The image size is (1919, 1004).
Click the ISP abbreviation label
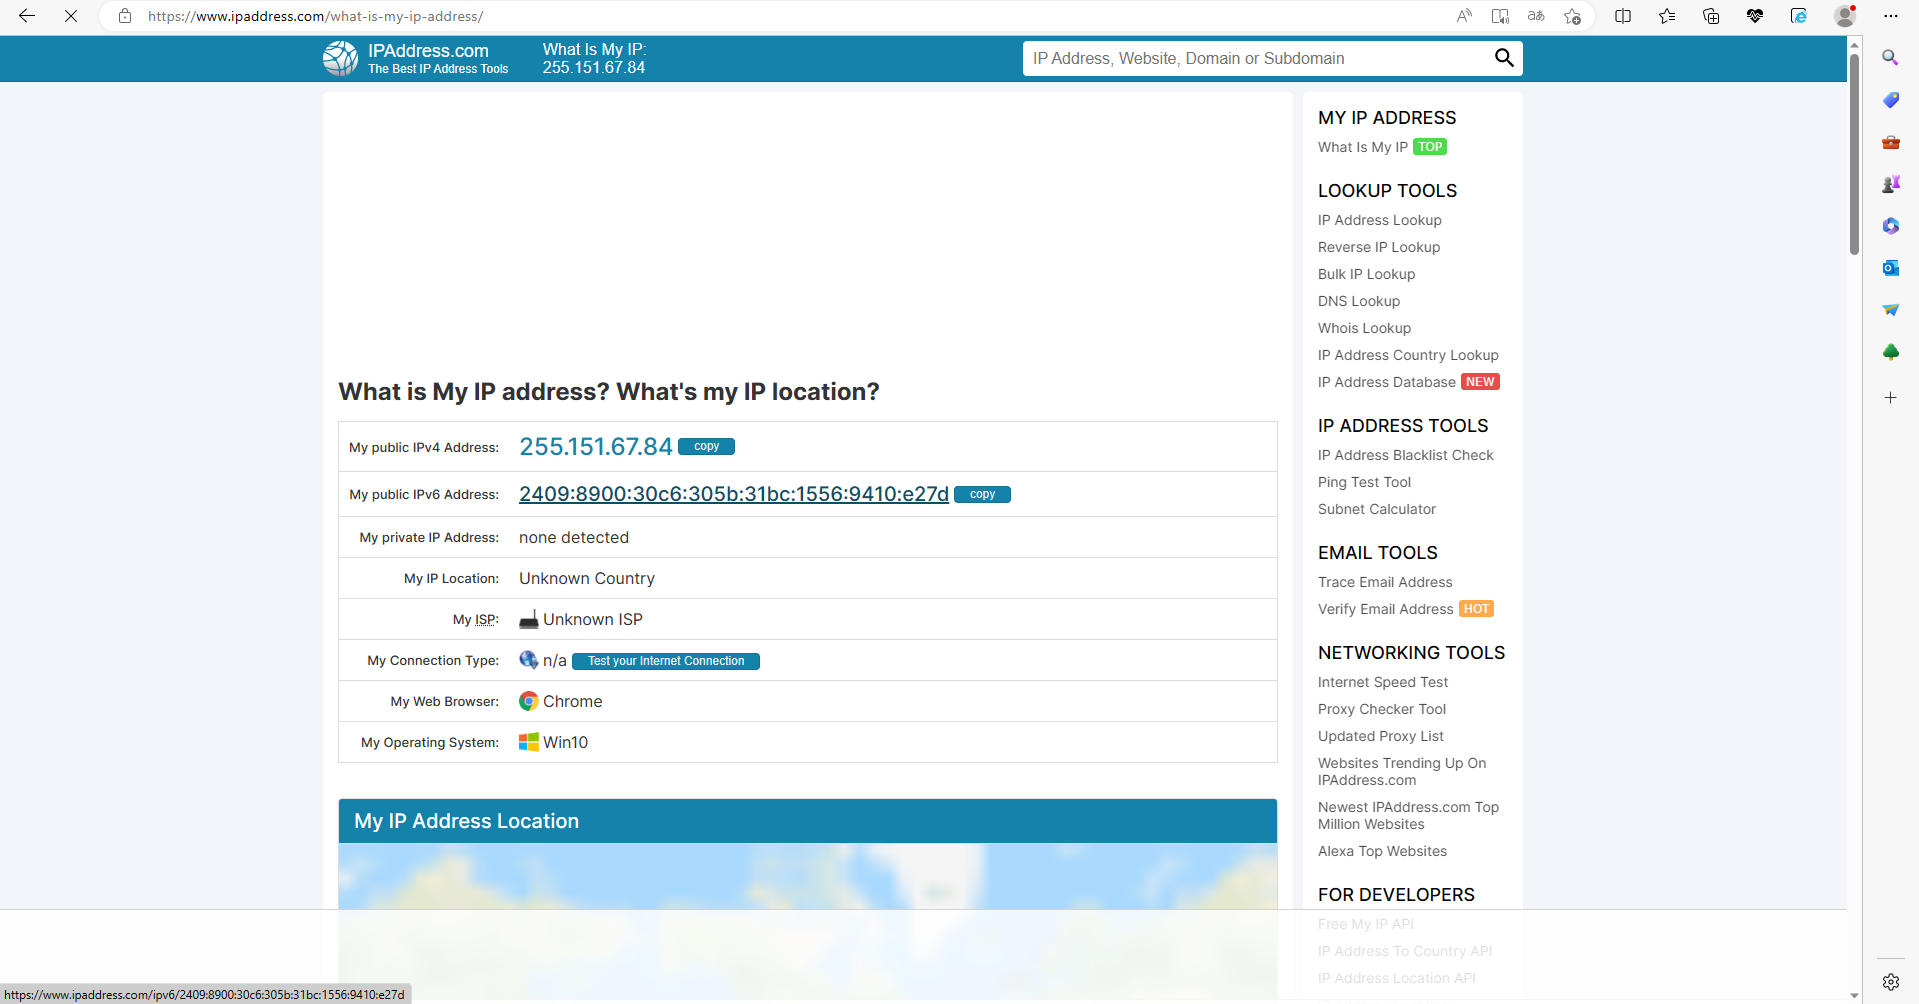pyautogui.click(x=485, y=620)
